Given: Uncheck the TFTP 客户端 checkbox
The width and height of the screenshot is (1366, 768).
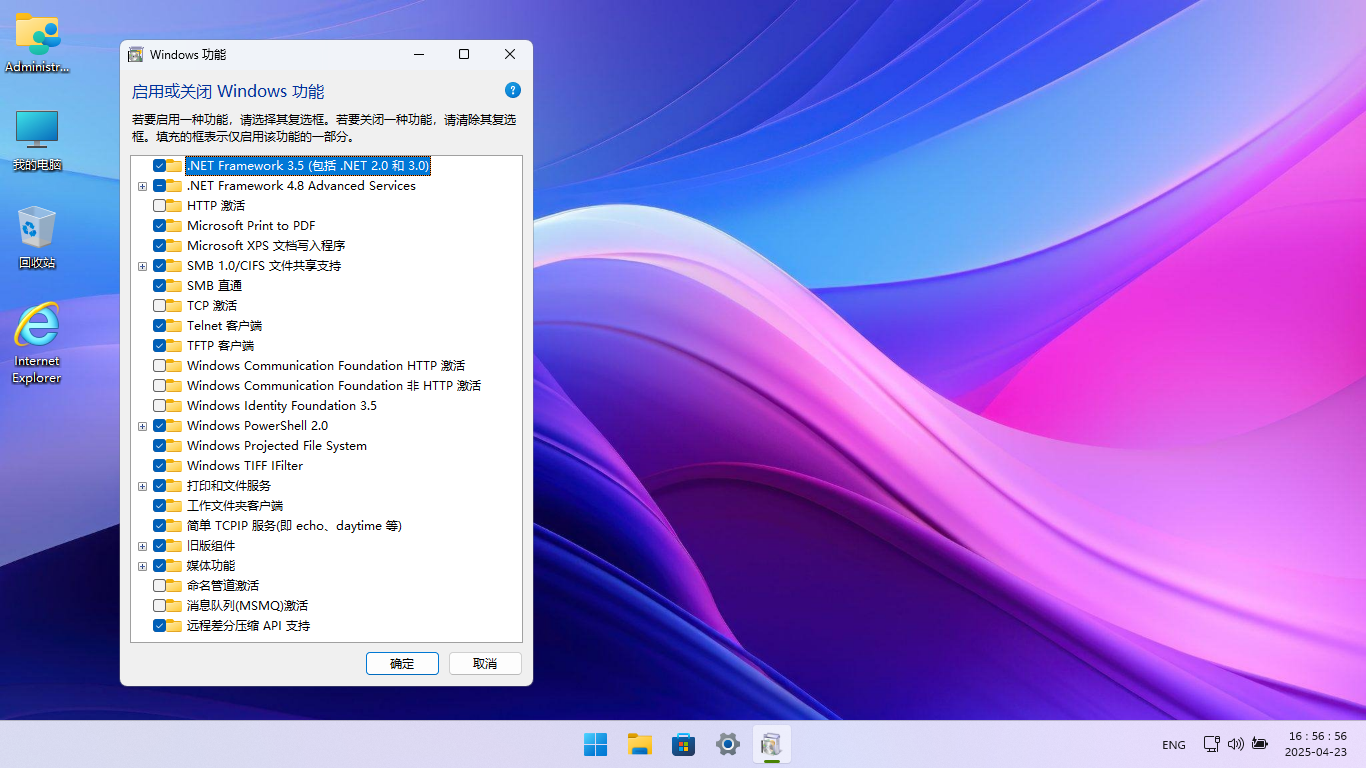Looking at the screenshot, I should point(159,345).
